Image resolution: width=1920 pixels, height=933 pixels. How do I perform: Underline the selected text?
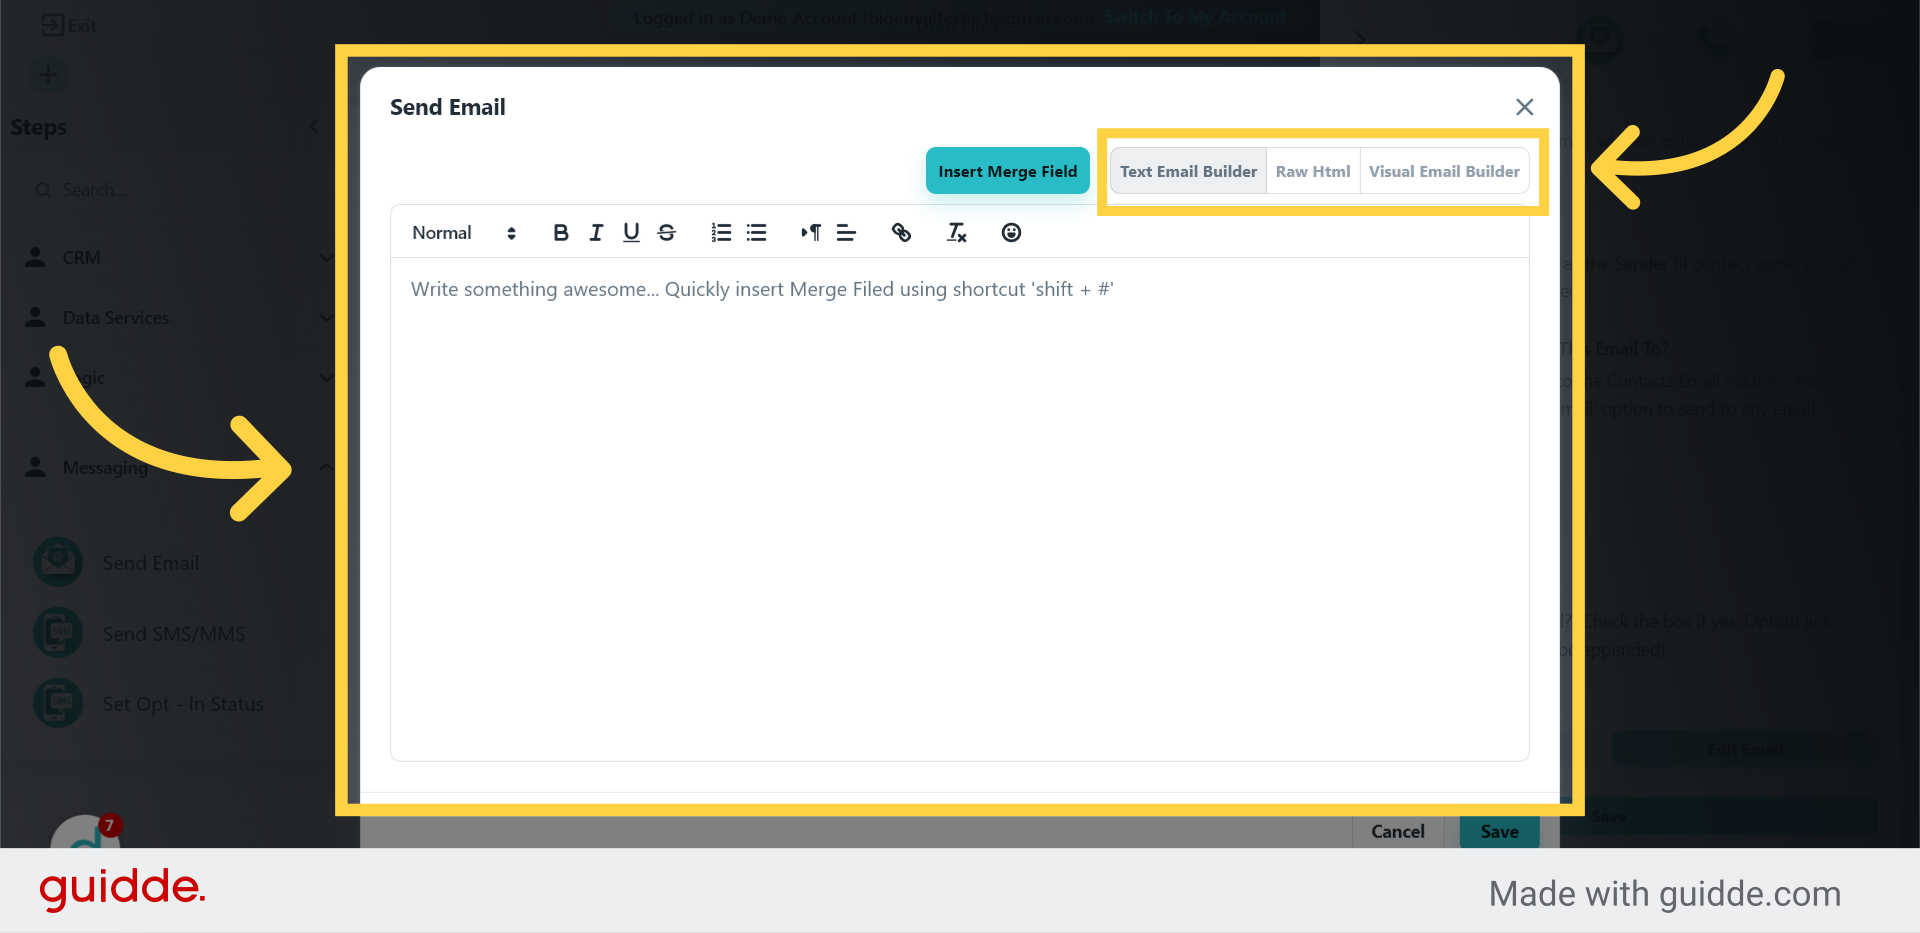(631, 233)
